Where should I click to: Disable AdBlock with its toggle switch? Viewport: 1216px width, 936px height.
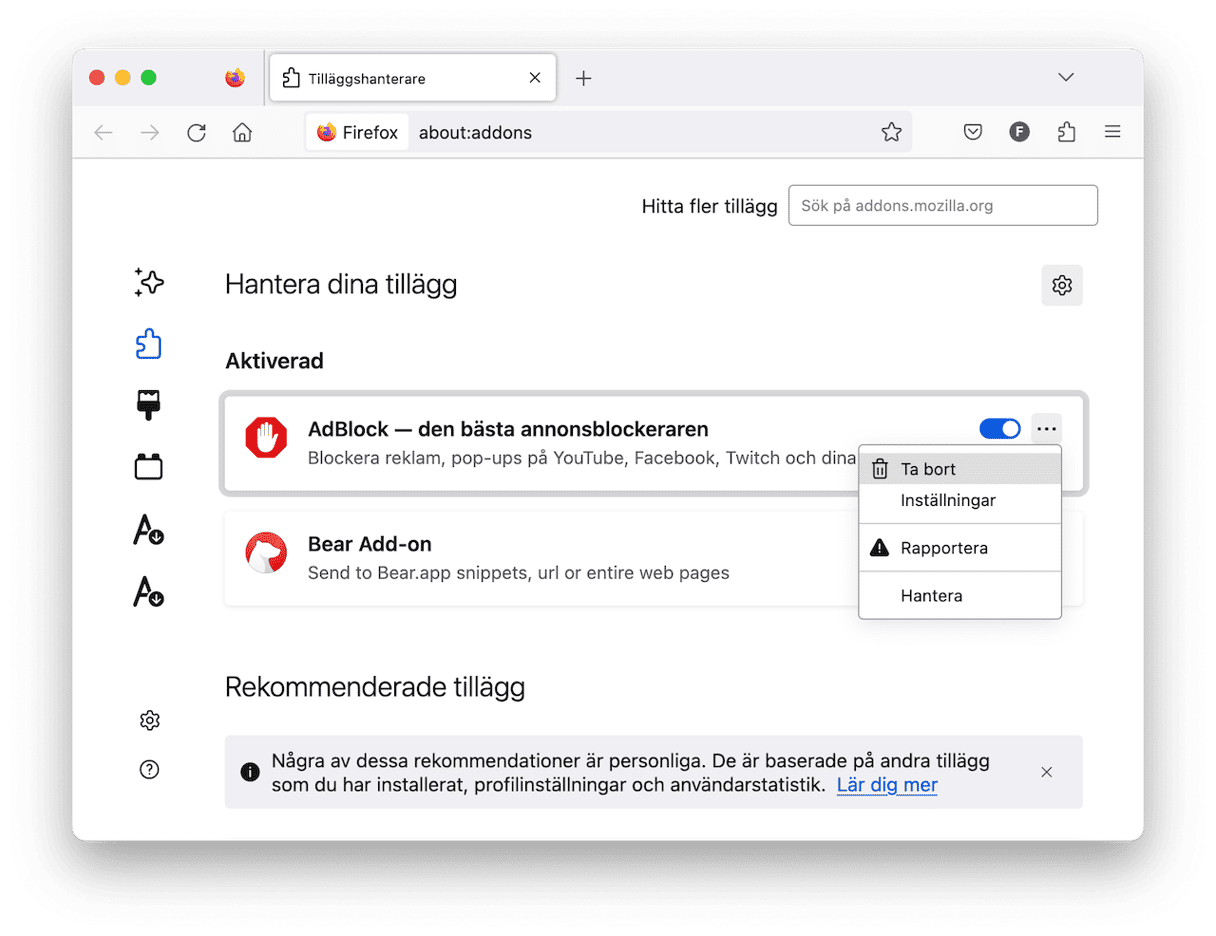pyautogui.click(x=999, y=429)
